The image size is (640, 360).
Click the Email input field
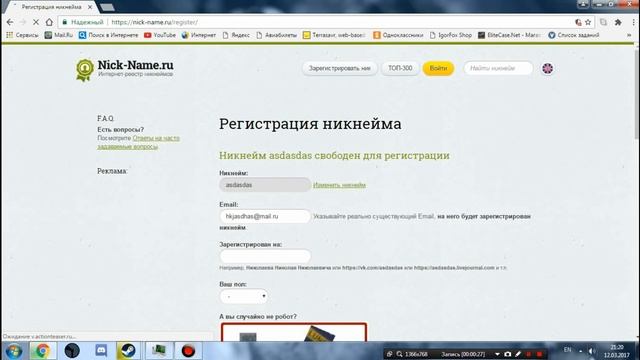265,216
